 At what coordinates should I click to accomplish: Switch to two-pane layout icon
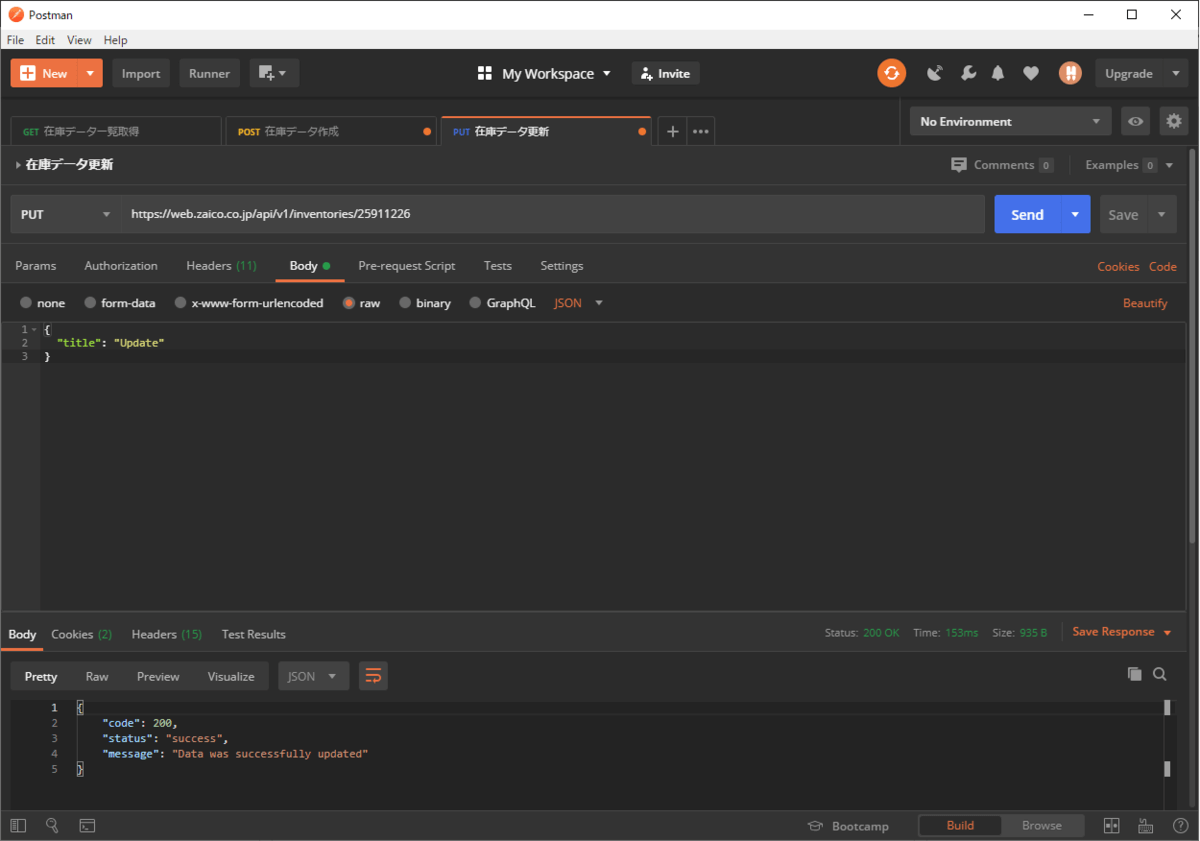1111,826
